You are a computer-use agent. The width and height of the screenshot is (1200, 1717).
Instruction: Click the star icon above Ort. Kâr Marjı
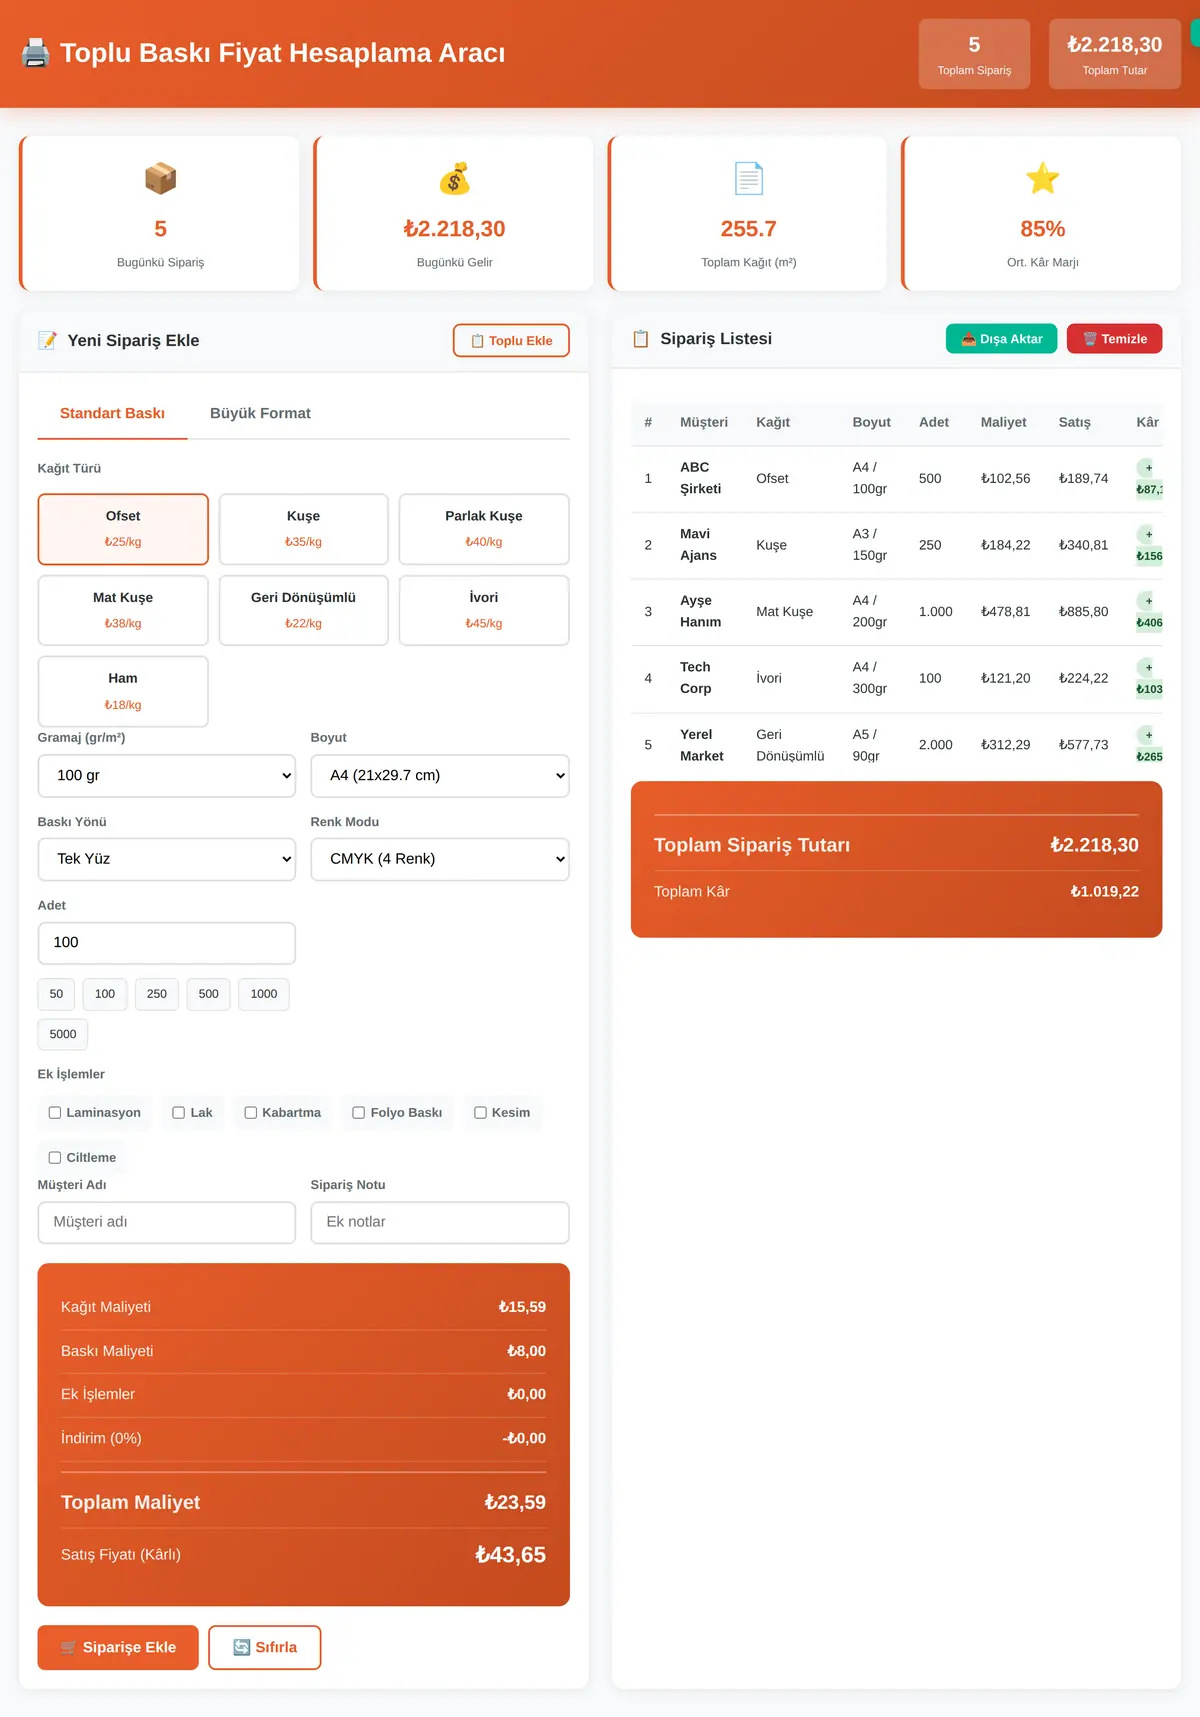[1042, 179]
